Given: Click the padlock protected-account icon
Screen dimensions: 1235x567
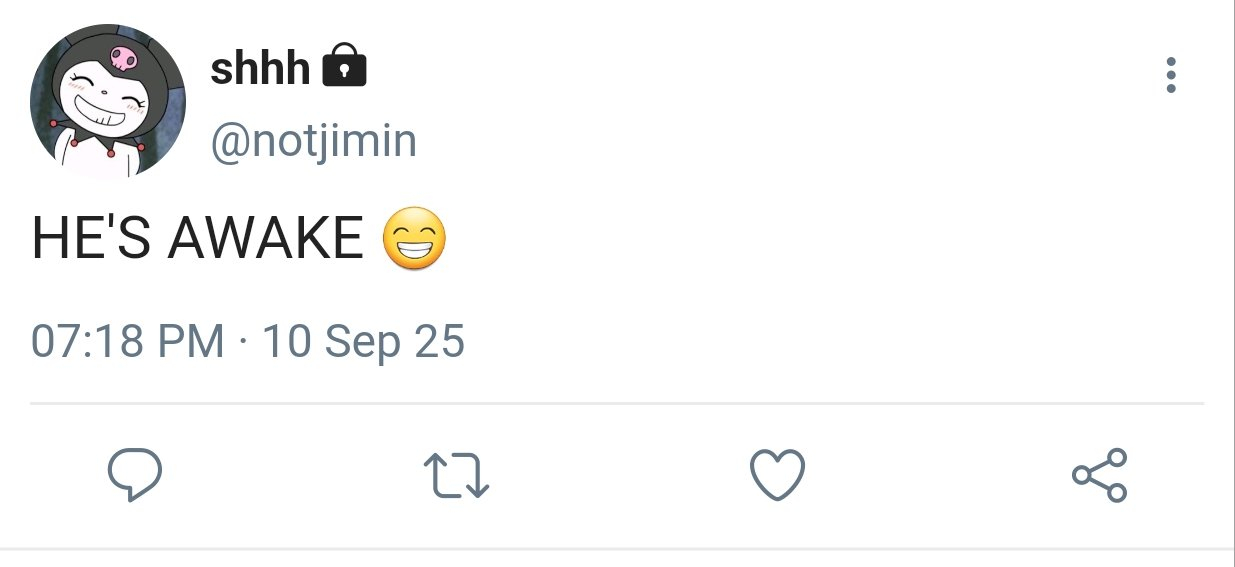Looking at the screenshot, I should click(345, 68).
